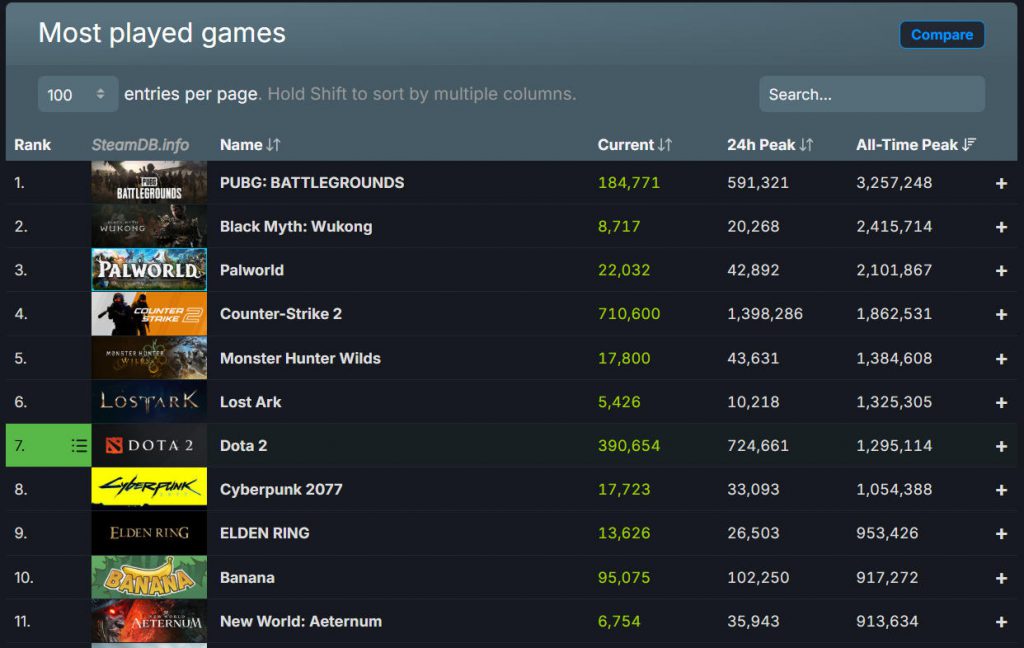Click the plus icon for Black Myth: Wukong
The height and width of the screenshot is (648, 1024).
pyautogui.click(x=1001, y=227)
